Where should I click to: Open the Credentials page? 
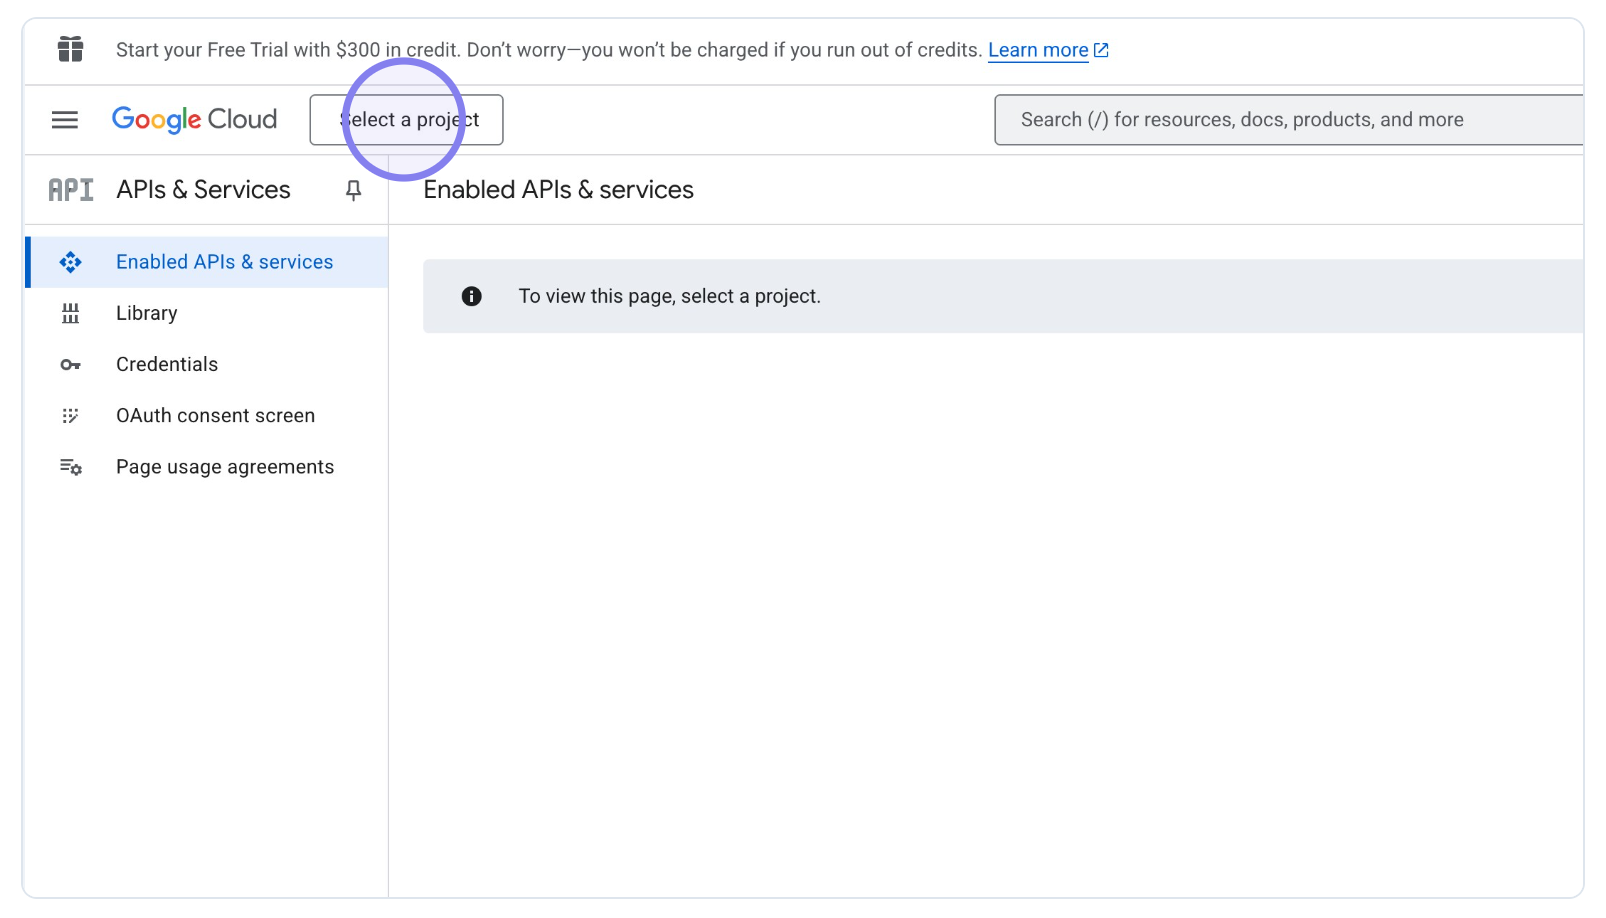point(166,364)
